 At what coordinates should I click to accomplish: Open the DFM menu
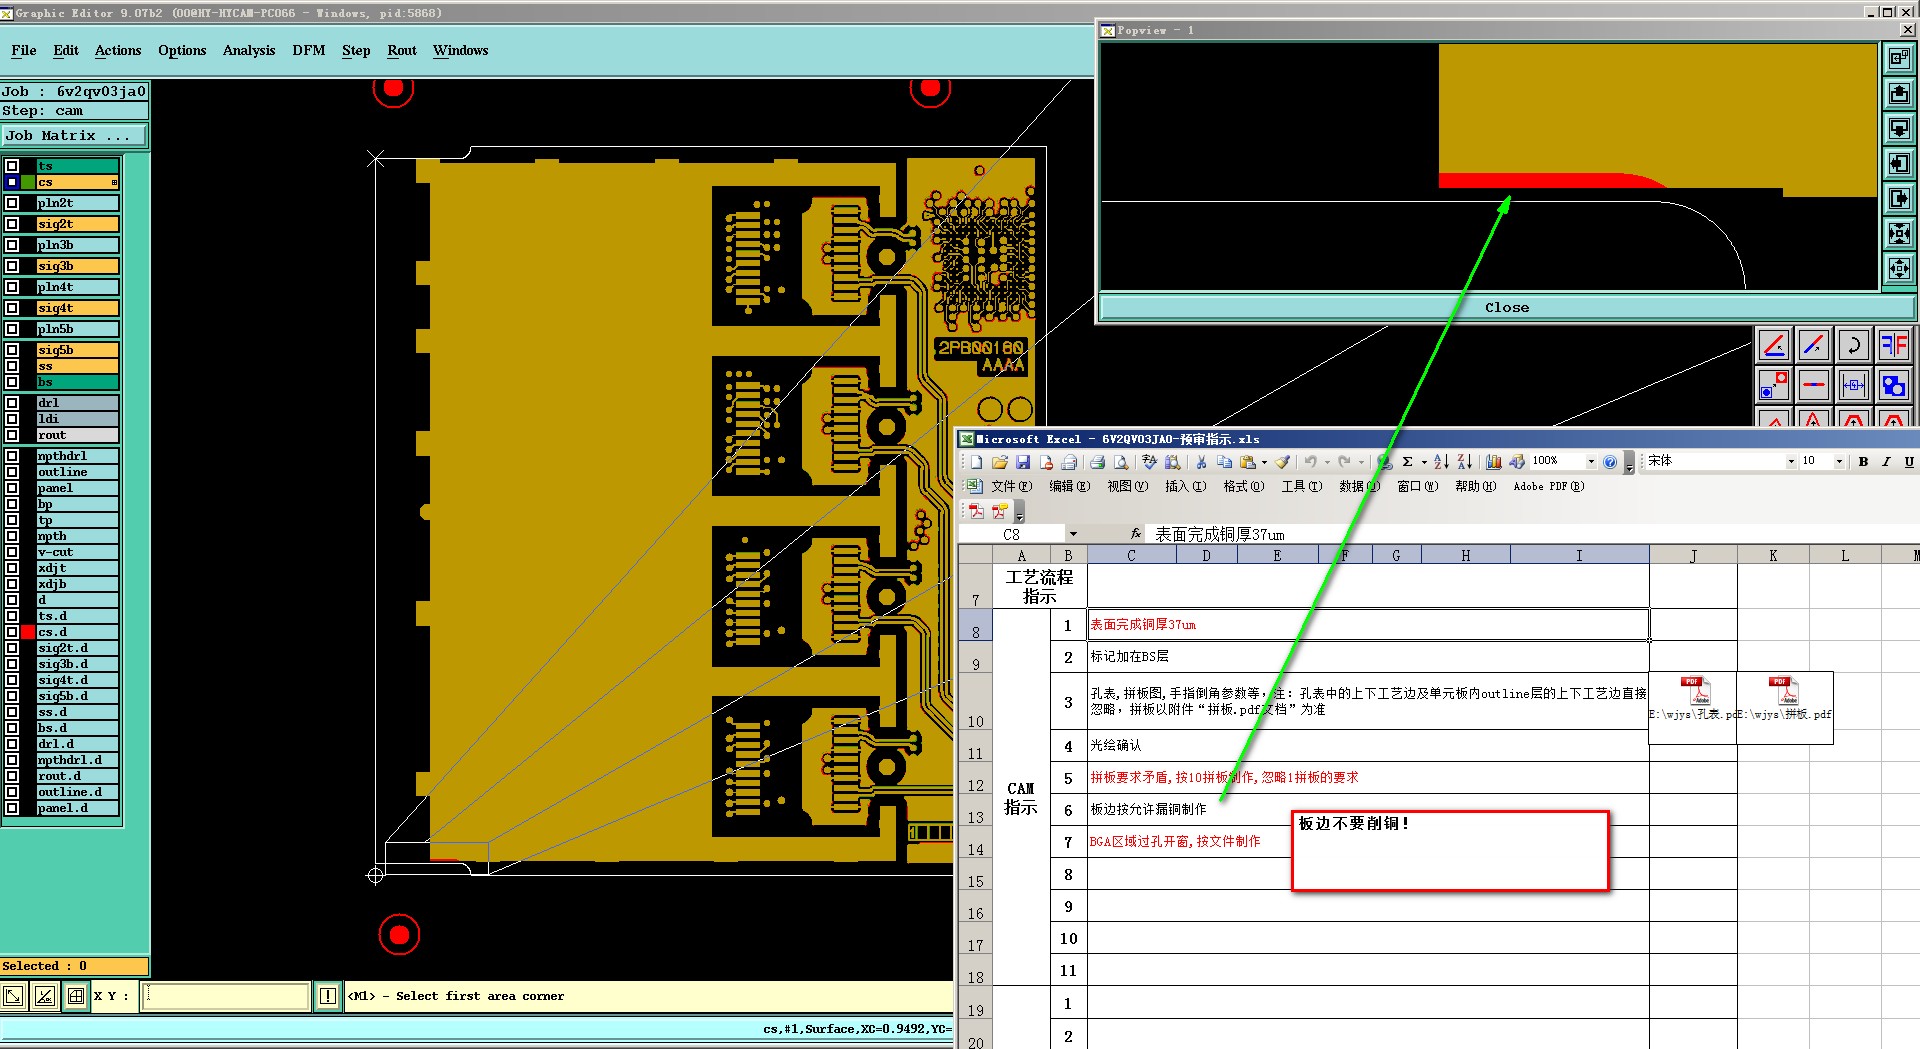309,51
